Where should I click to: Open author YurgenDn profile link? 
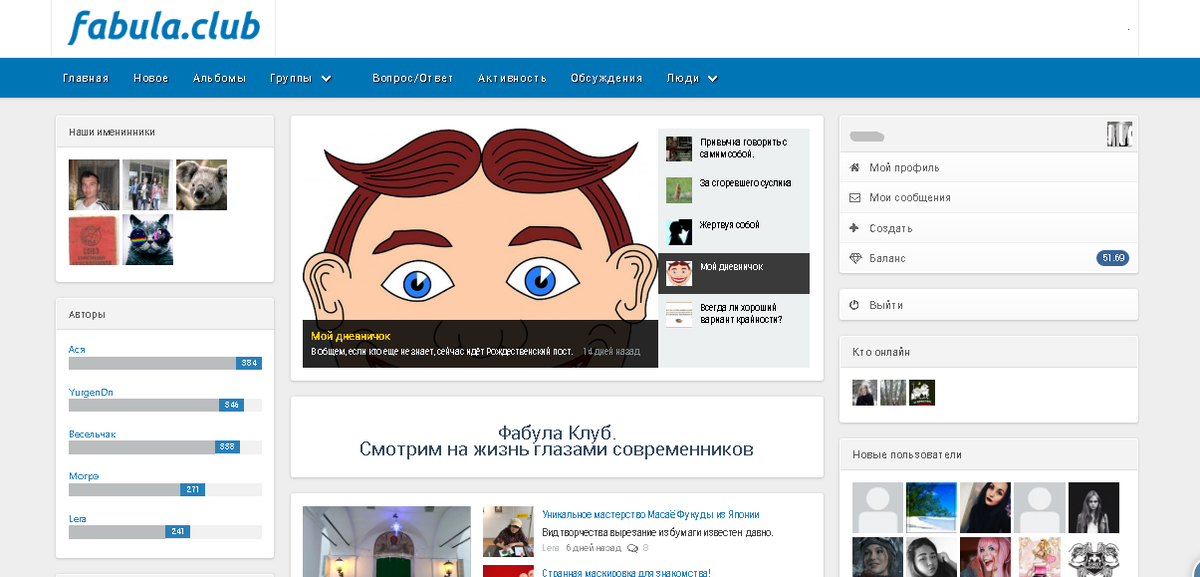click(91, 392)
